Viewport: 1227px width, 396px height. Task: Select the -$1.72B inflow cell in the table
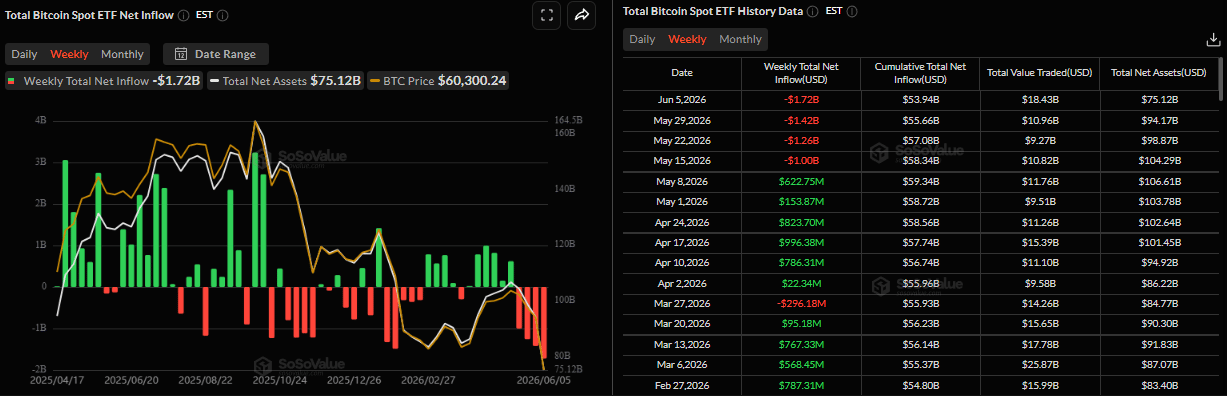click(x=800, y=100)
